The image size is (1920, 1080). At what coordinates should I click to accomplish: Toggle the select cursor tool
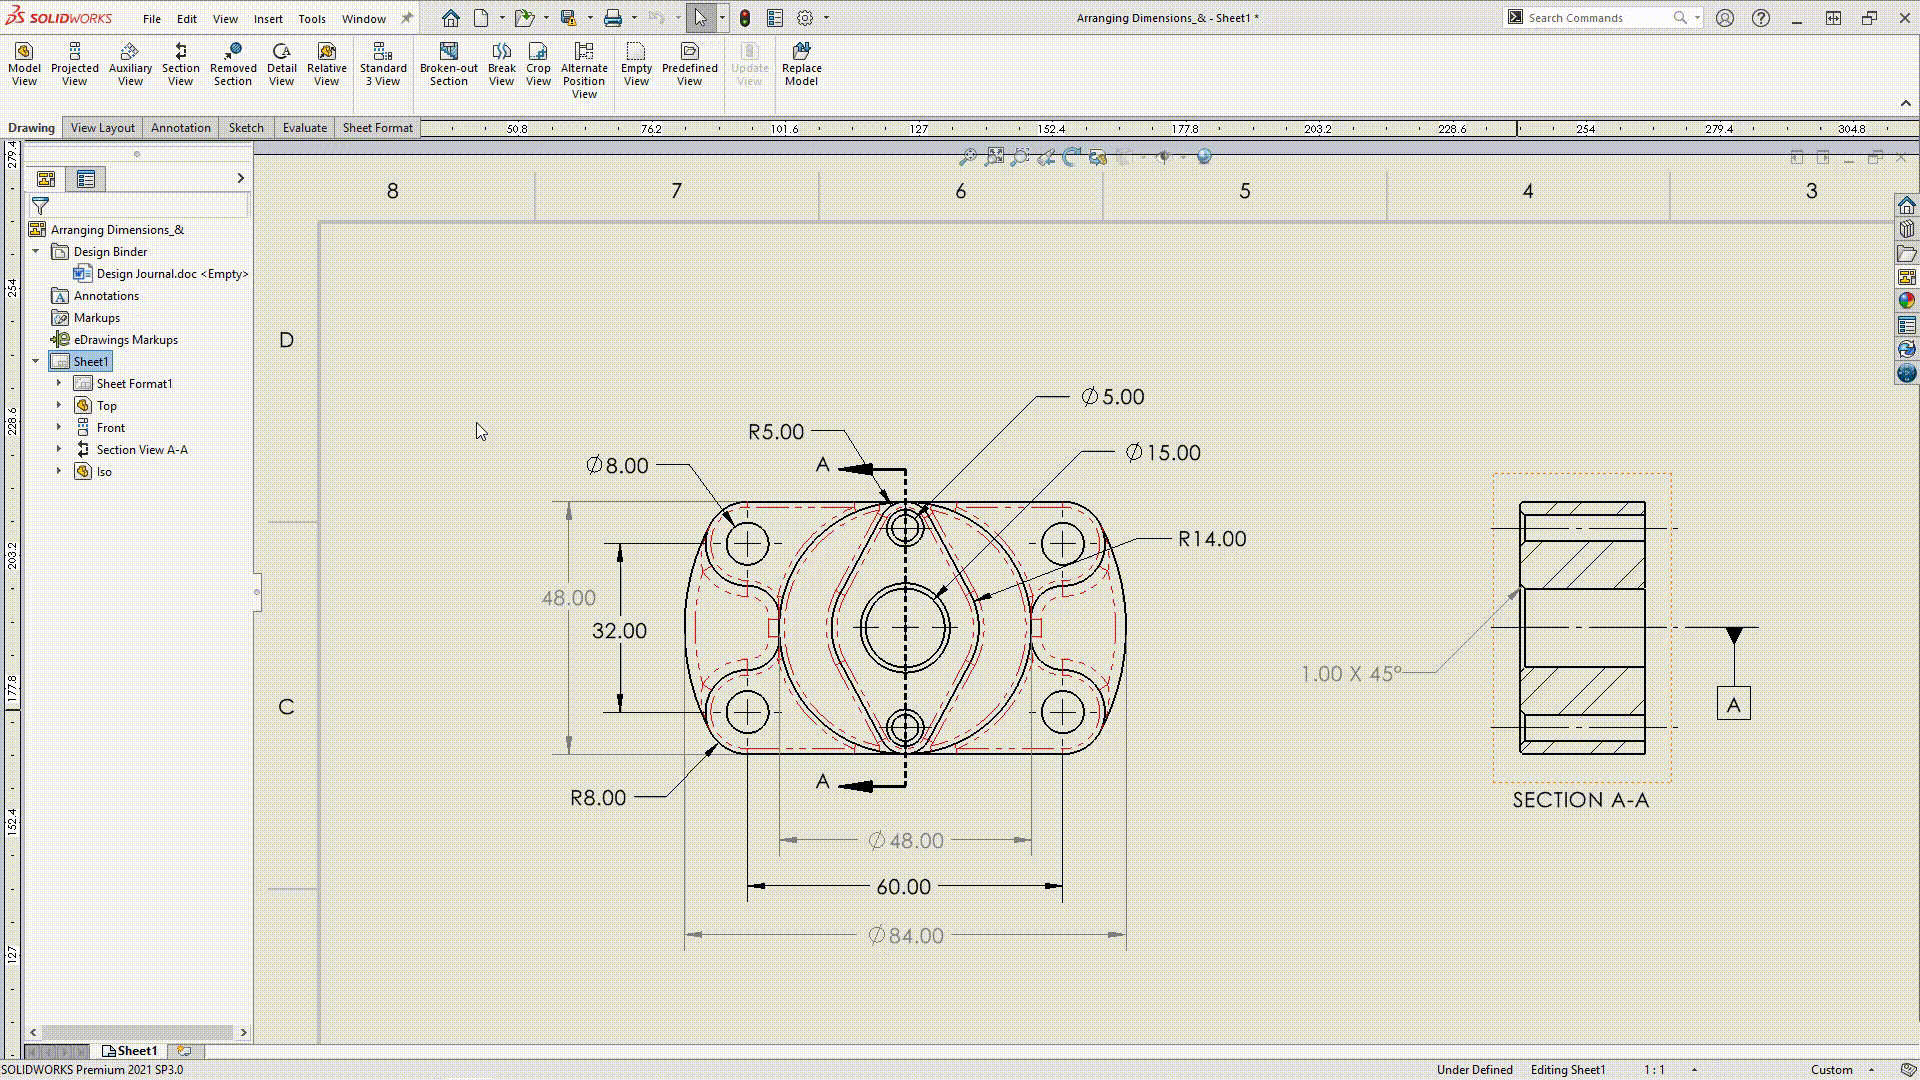(x=700, y=18)
